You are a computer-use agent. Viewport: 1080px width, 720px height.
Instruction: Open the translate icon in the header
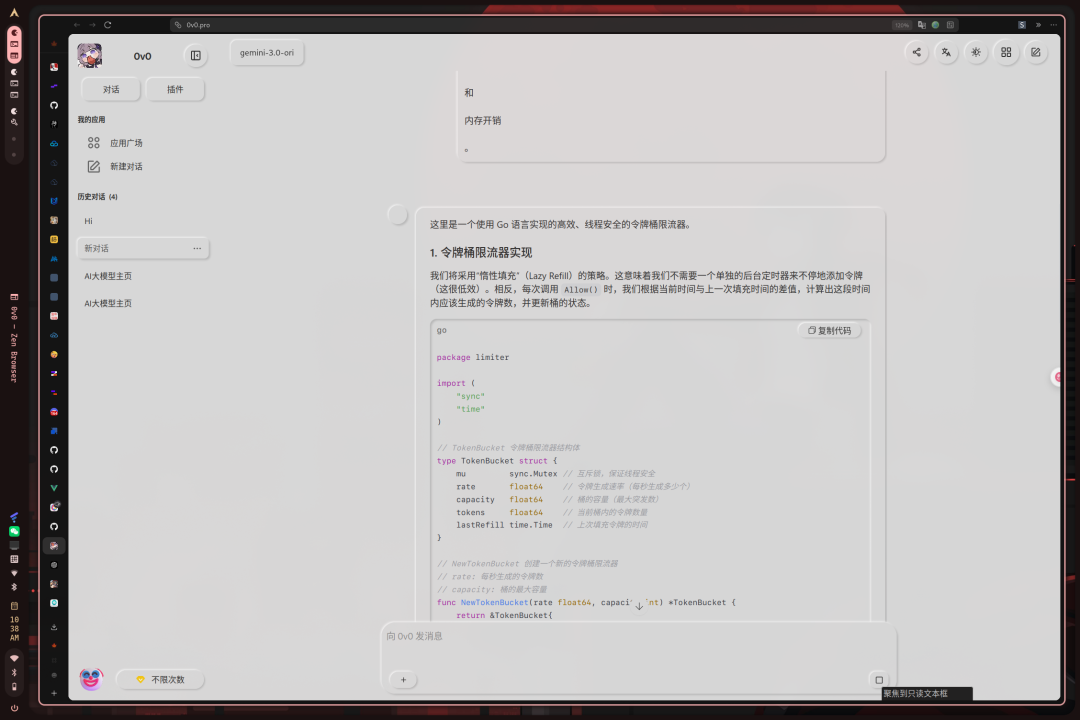[946, 52]
